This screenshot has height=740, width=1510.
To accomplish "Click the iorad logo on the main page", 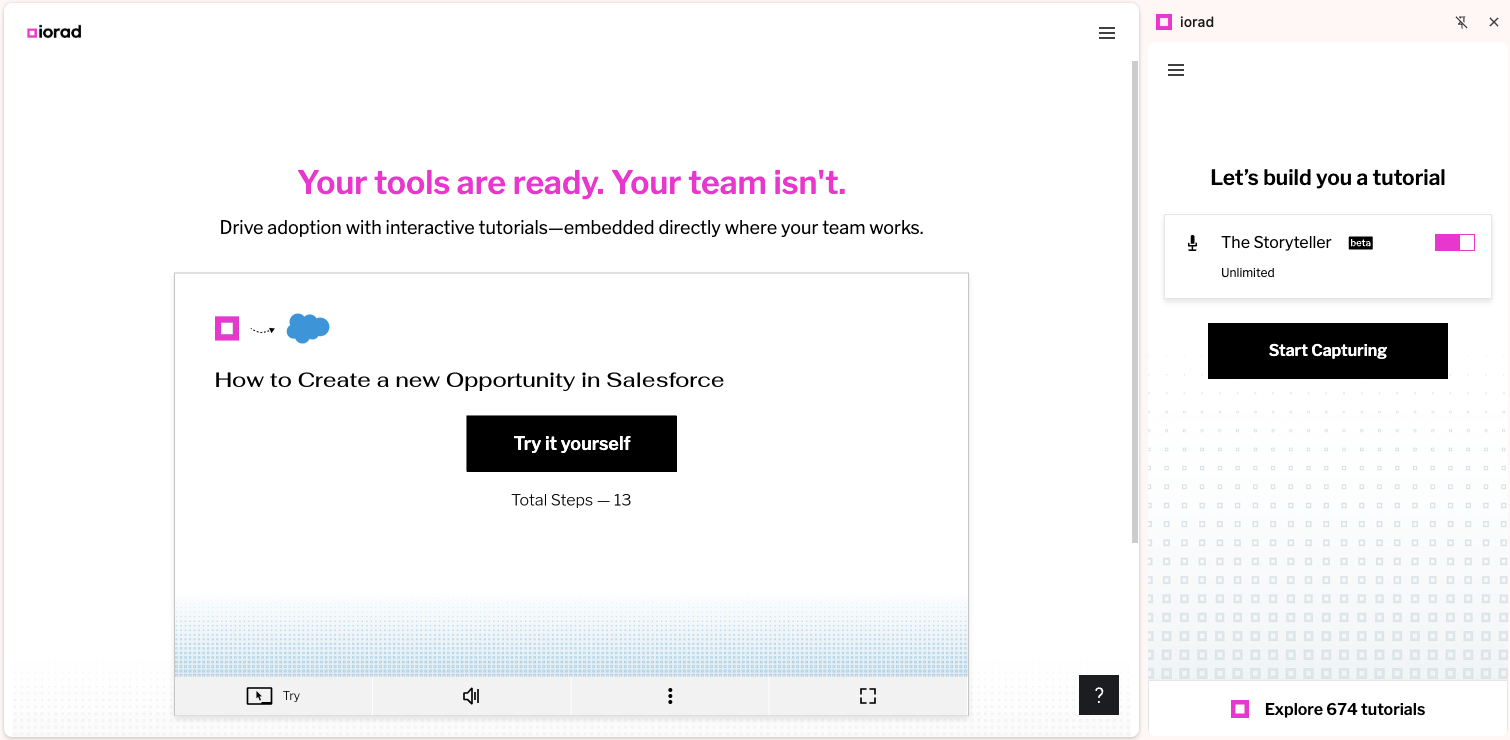I will point(54,32).
